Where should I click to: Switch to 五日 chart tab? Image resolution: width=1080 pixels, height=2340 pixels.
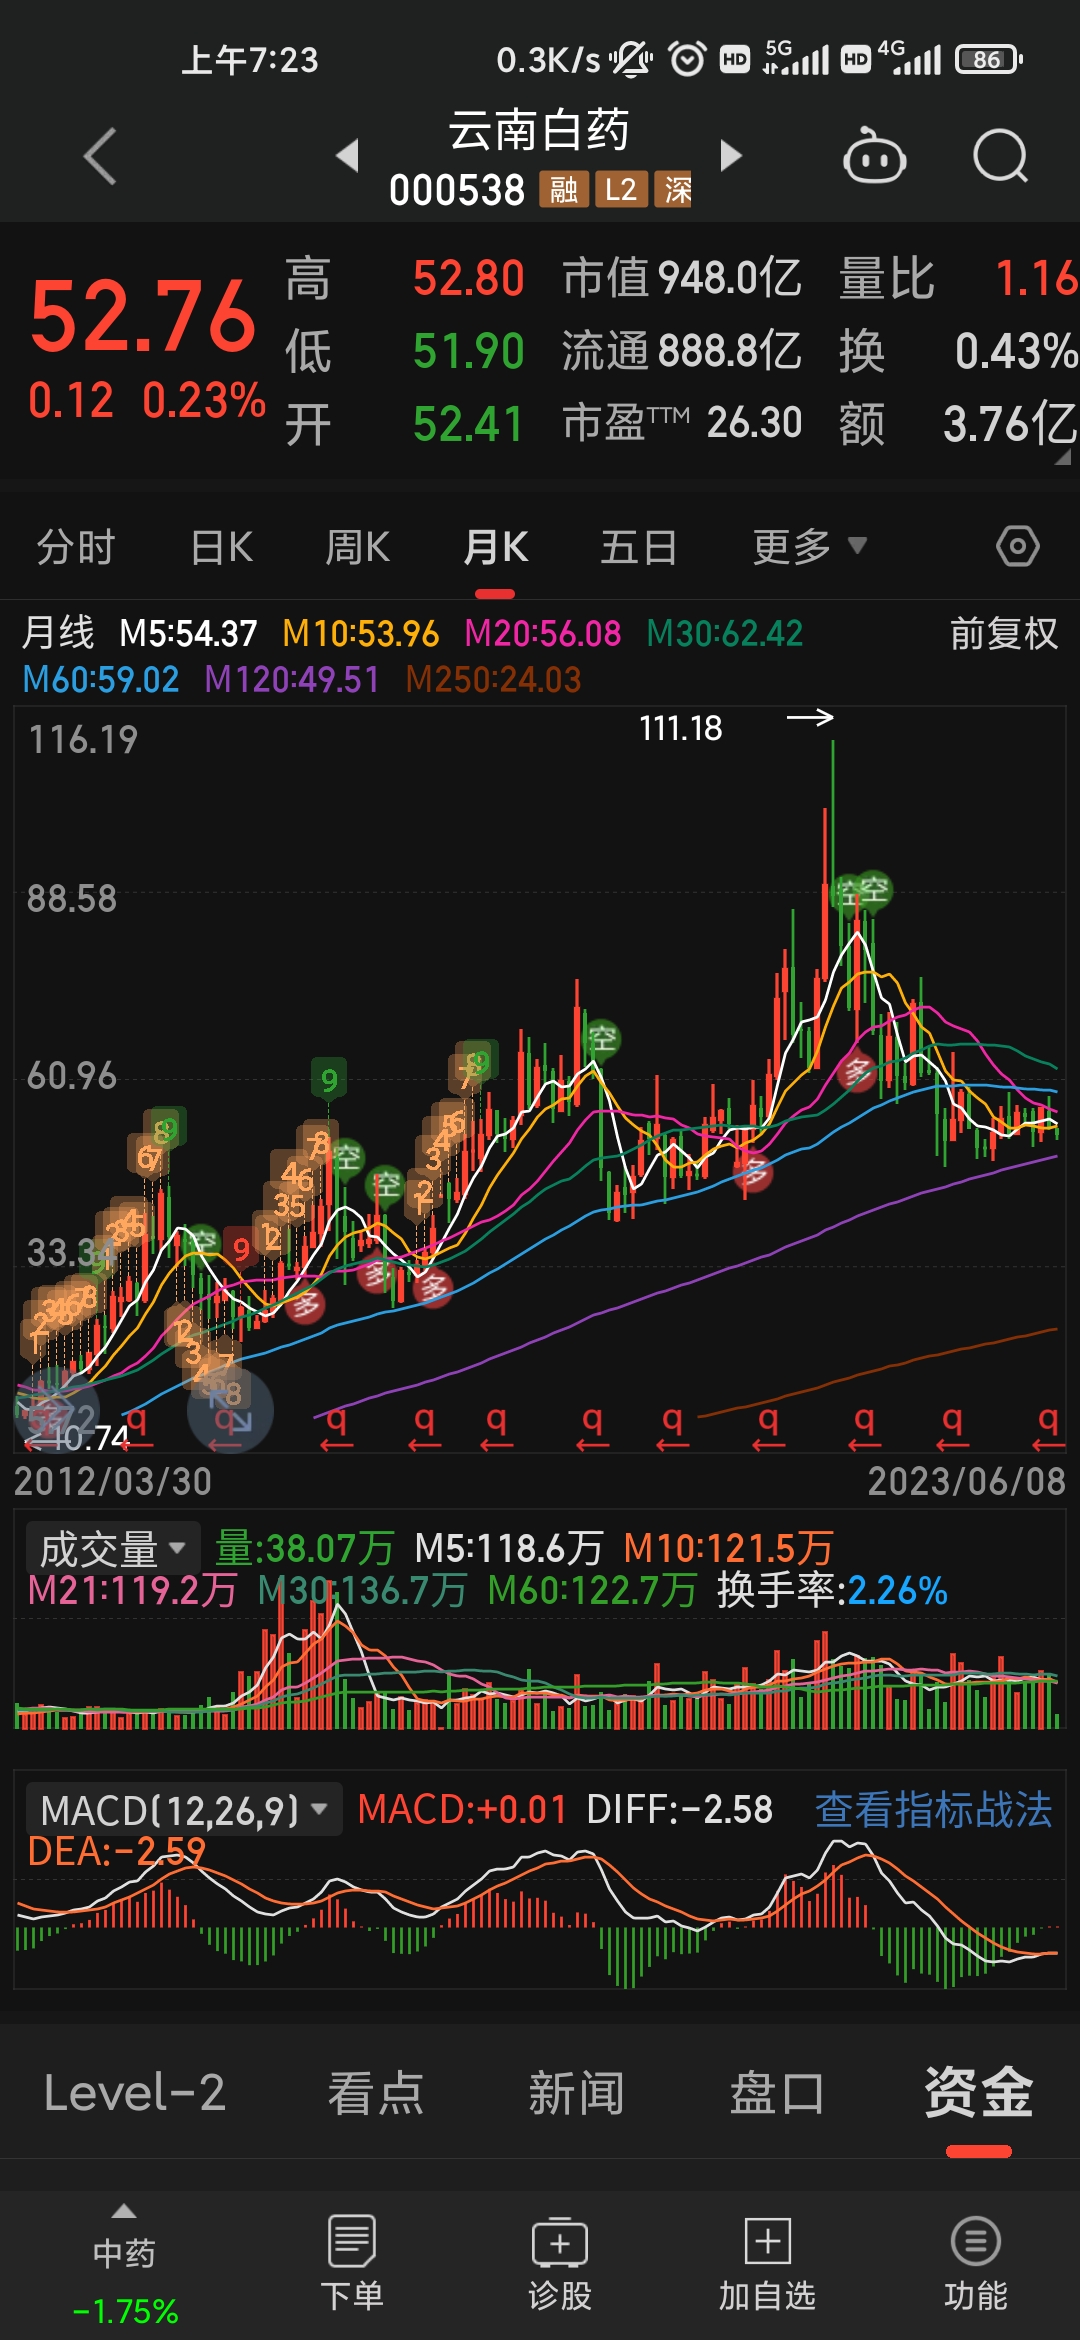point(638,547)
